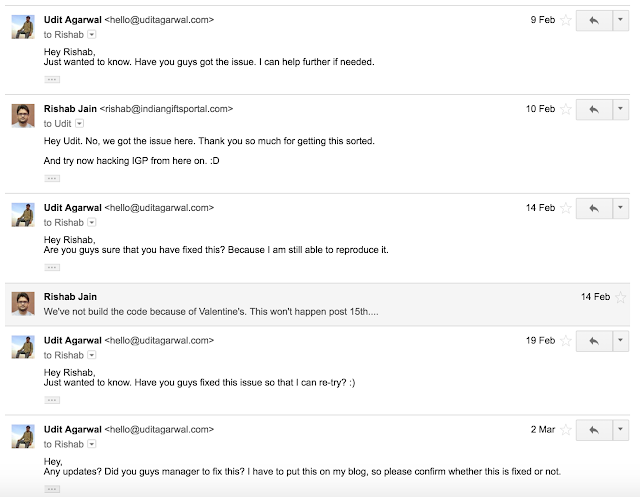Click Rishab Jain sender name on 10 Feb
Screen dimensions: 640x497
tap(68, 107)
